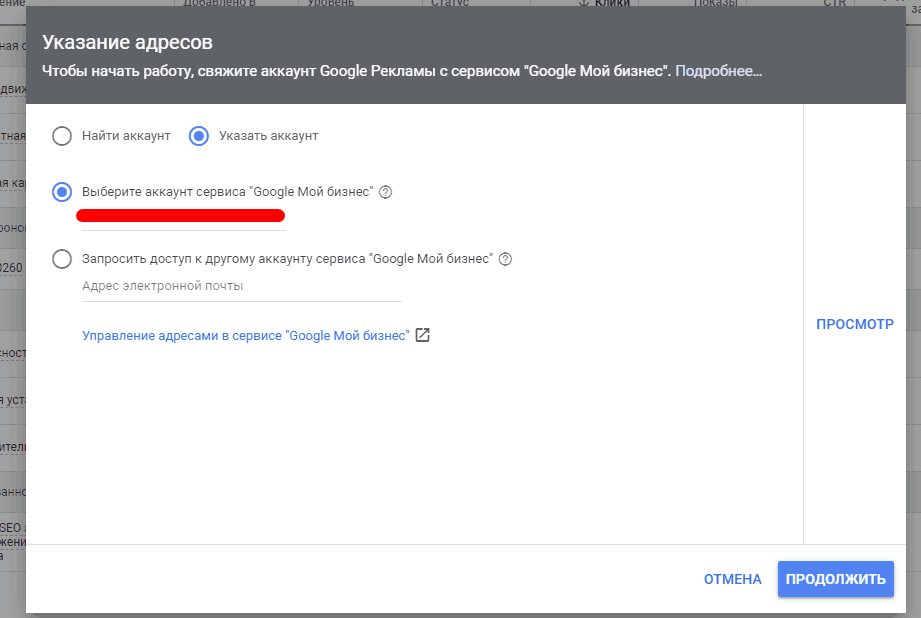Click the 'Добавлено в' column header
This screenshot has height=618, width=921.
pos(222,3)
